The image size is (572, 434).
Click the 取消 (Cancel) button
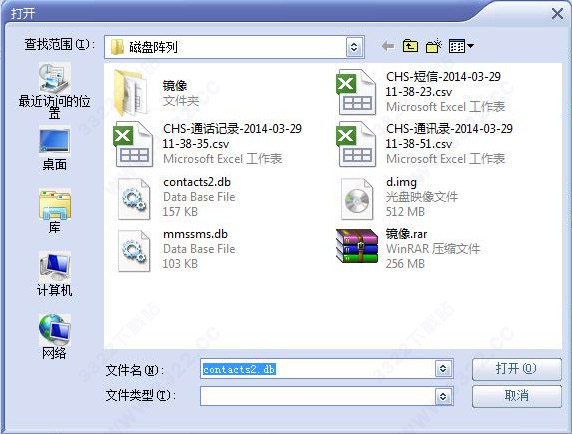[x=517, y=396]
